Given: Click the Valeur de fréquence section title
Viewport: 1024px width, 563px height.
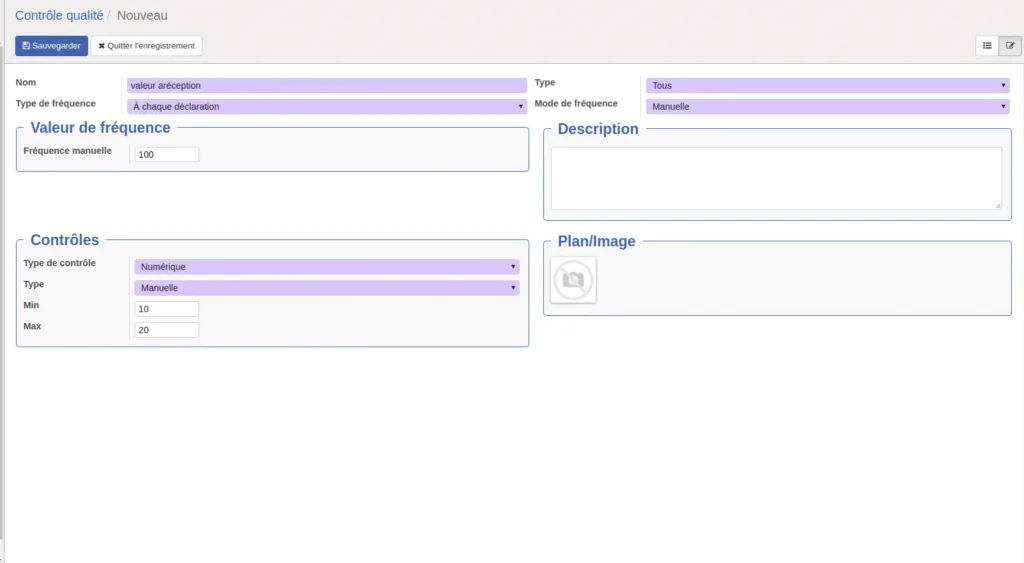Looking at the screenshot, I should coord(100,128).
